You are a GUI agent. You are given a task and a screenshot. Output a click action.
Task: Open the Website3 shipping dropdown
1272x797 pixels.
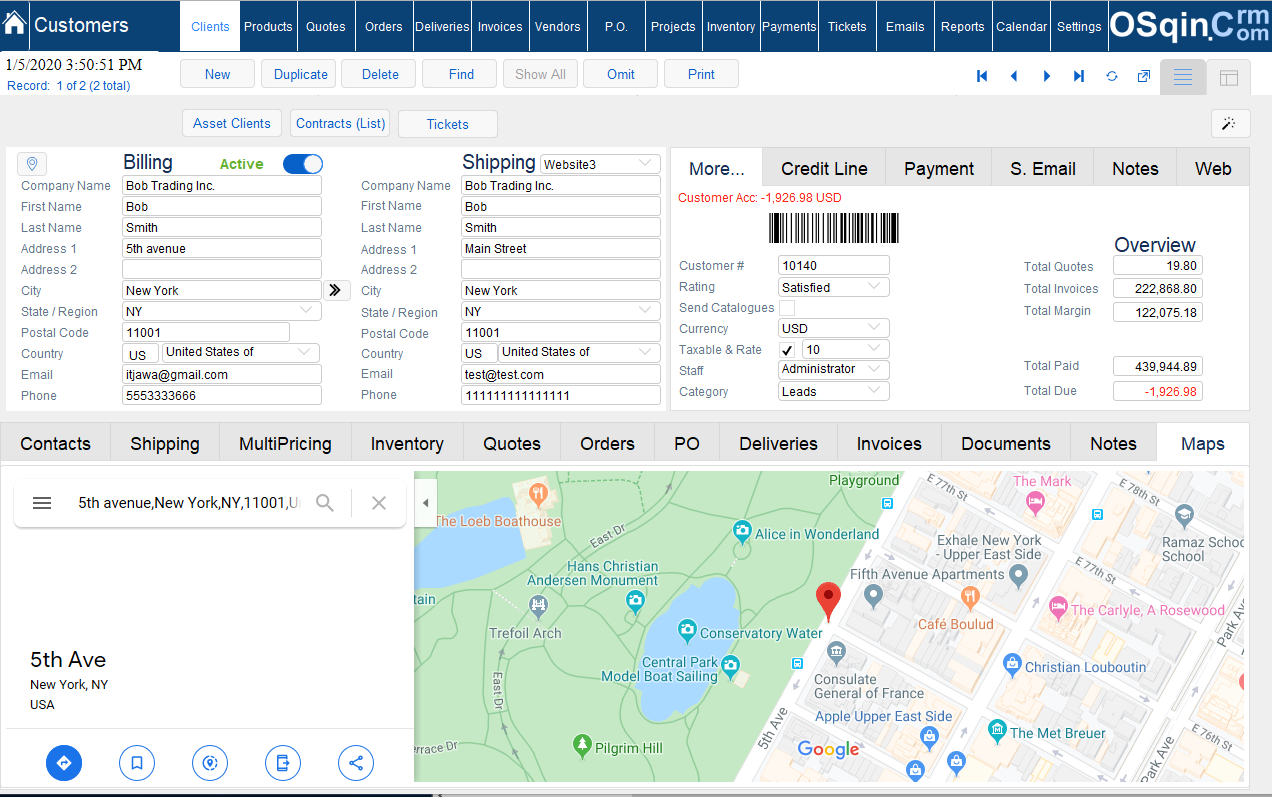[600, 164]
